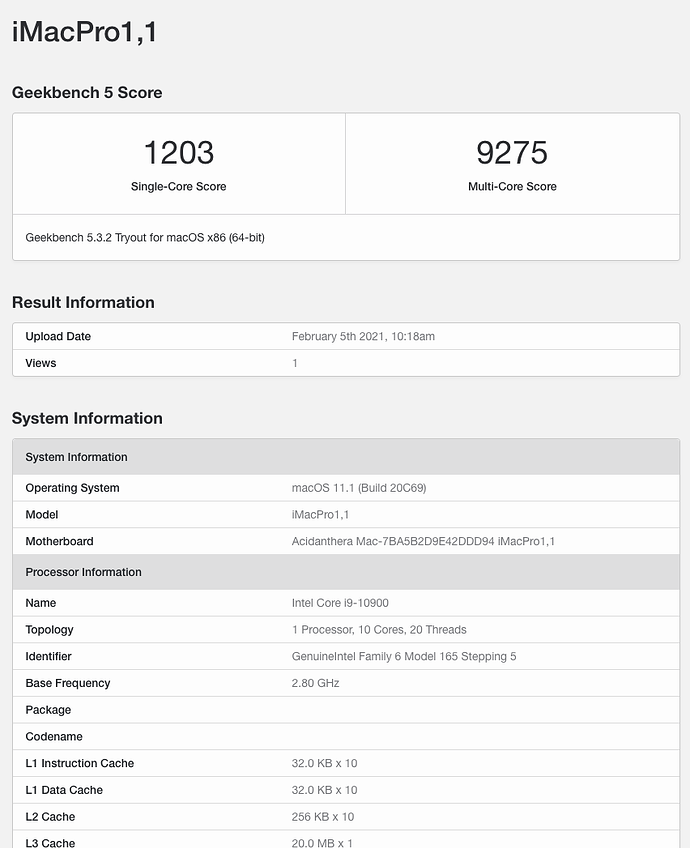Click the L2 Cache value 256 KB x 10
This screenshot has height=848, width=690.
323,817
